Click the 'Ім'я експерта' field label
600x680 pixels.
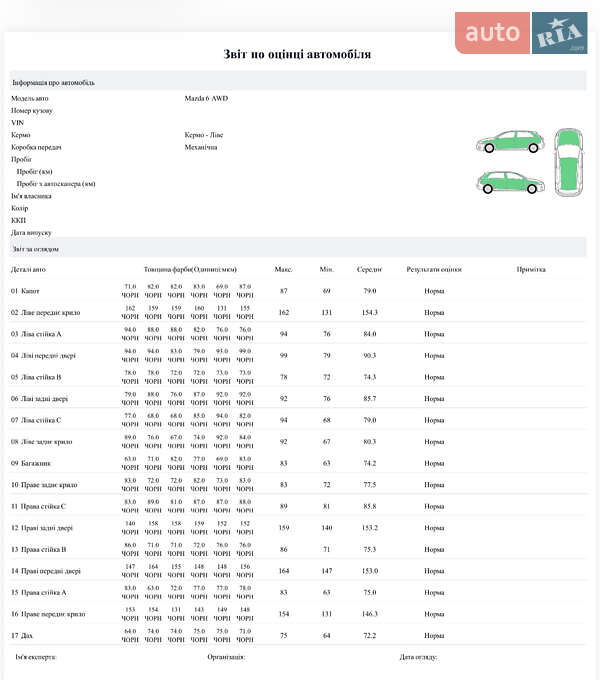tap(36, 657)
